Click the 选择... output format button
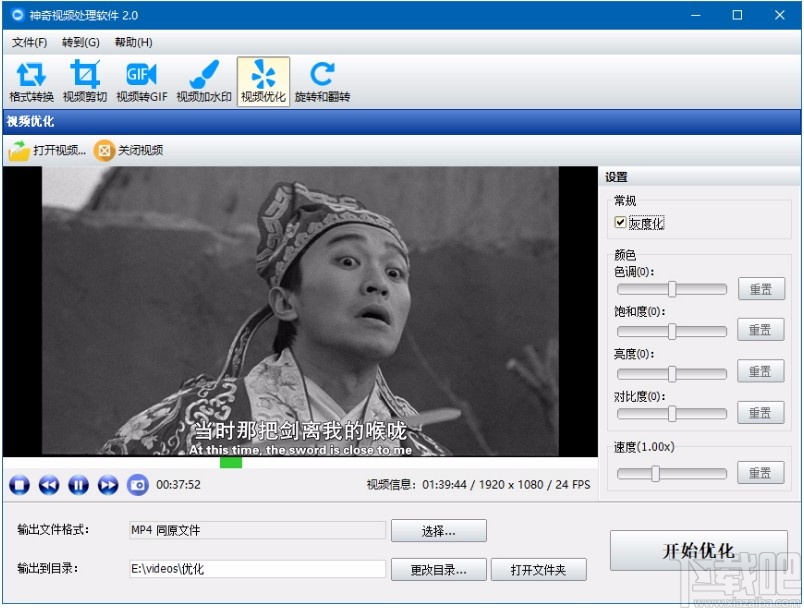 (x=439, y=531)
